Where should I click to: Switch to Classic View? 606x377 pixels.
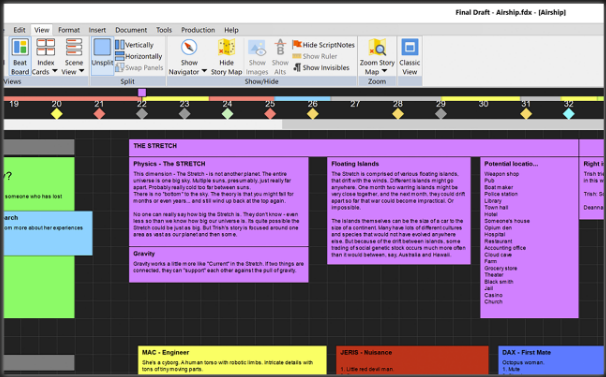(x=410, y=56)
